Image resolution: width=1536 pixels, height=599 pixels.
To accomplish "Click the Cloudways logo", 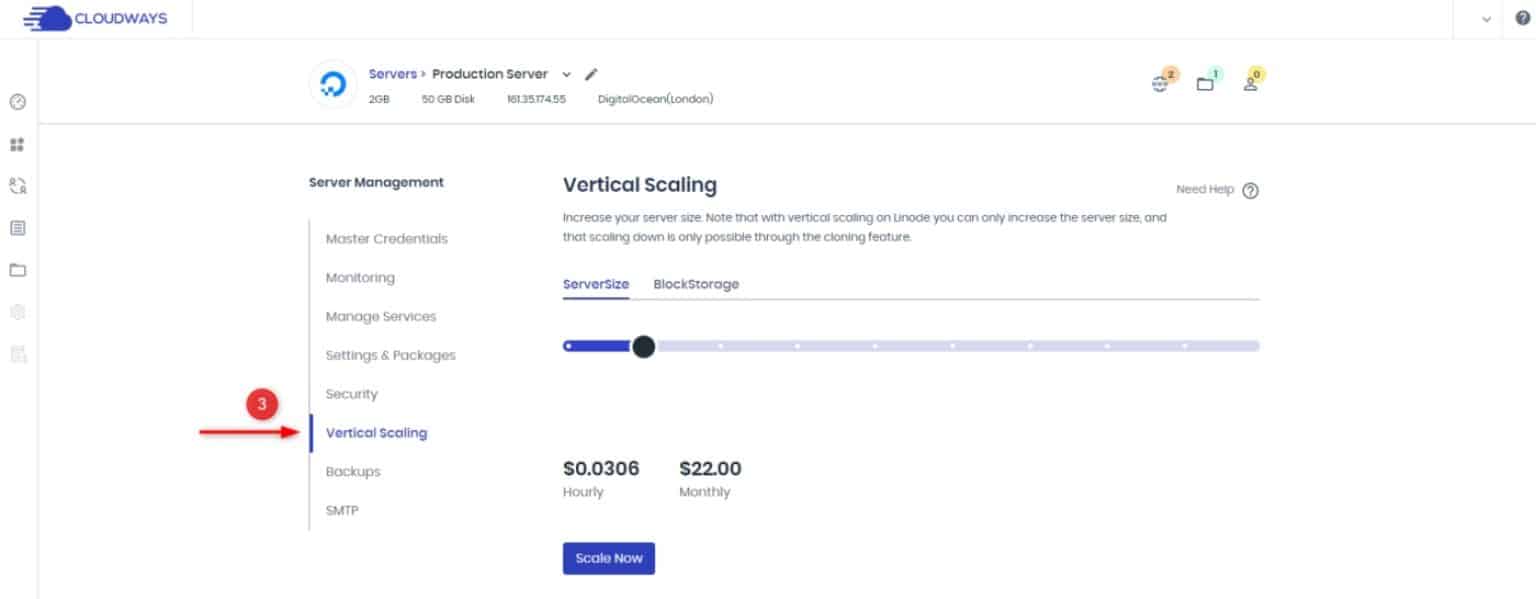I will [95, 19].
